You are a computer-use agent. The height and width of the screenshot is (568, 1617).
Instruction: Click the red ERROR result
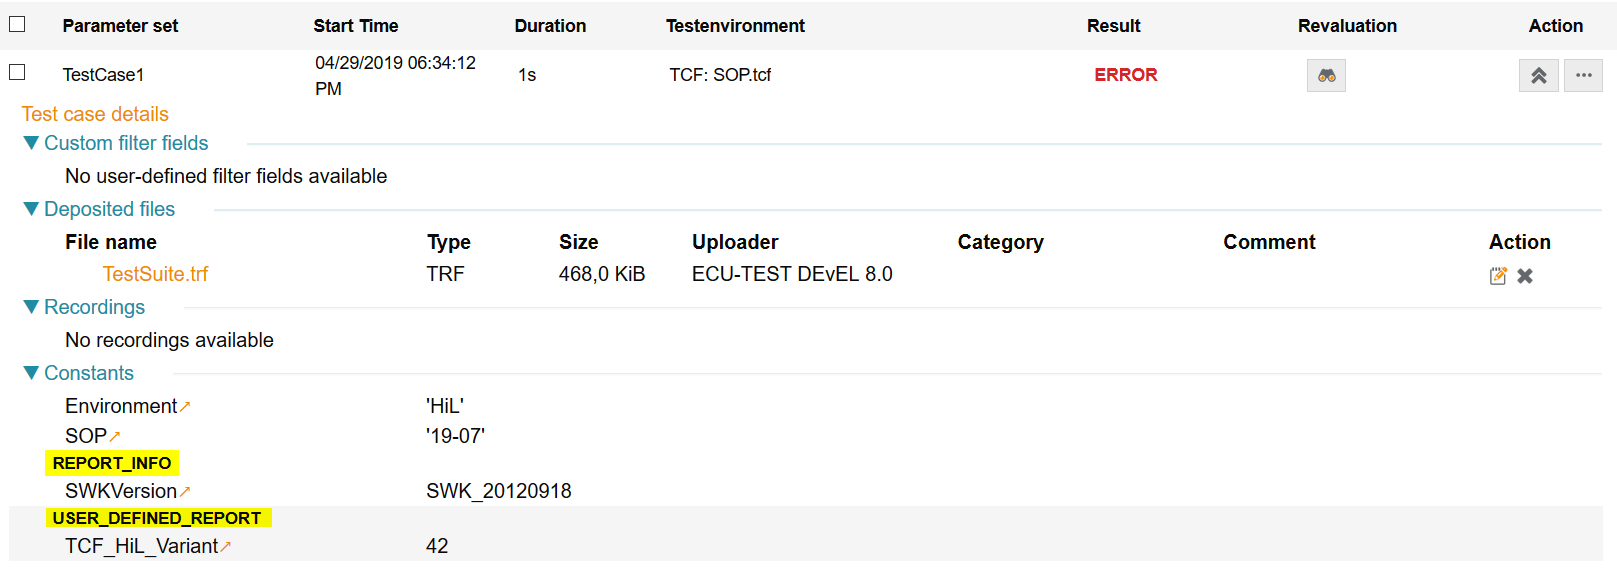(1125, 75)
